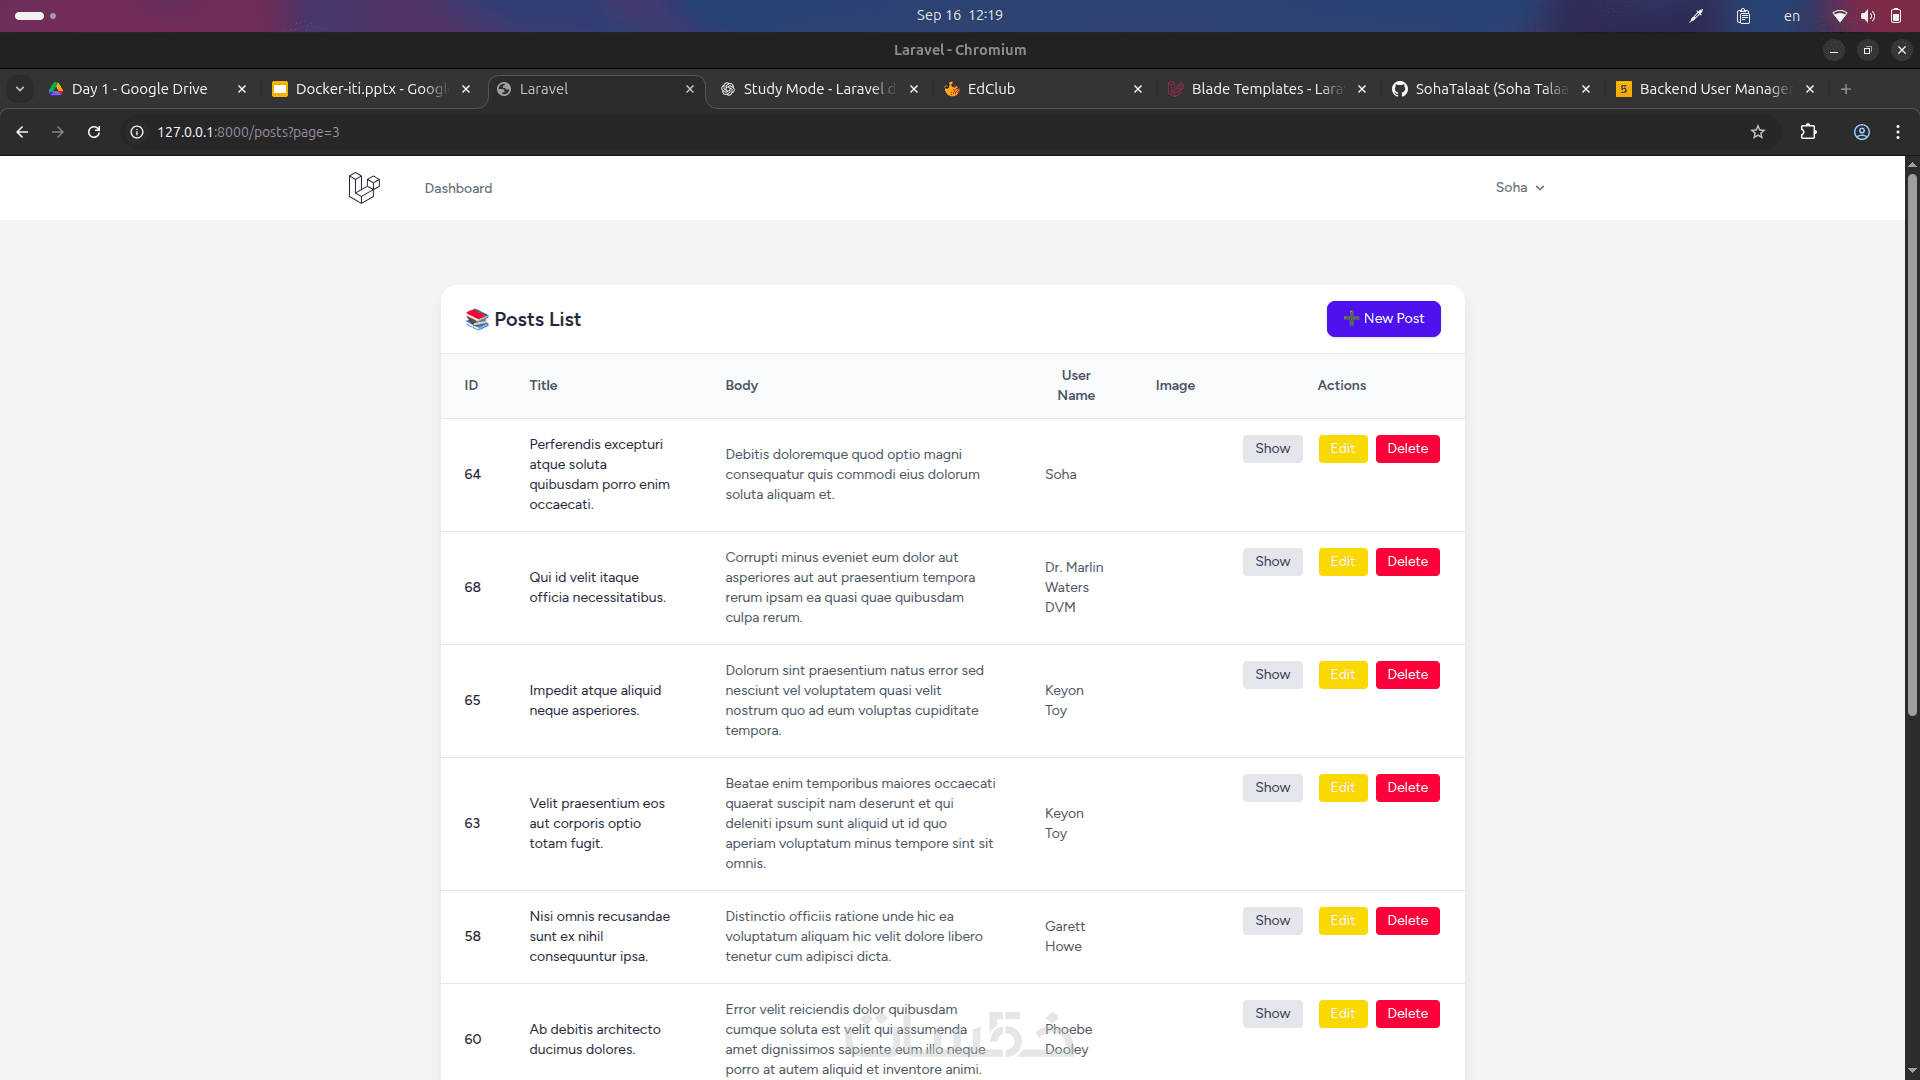Open the browser extensions icon
Image resolution: width=1920 pixels, height=1080 pixels.
[1808, 132]
